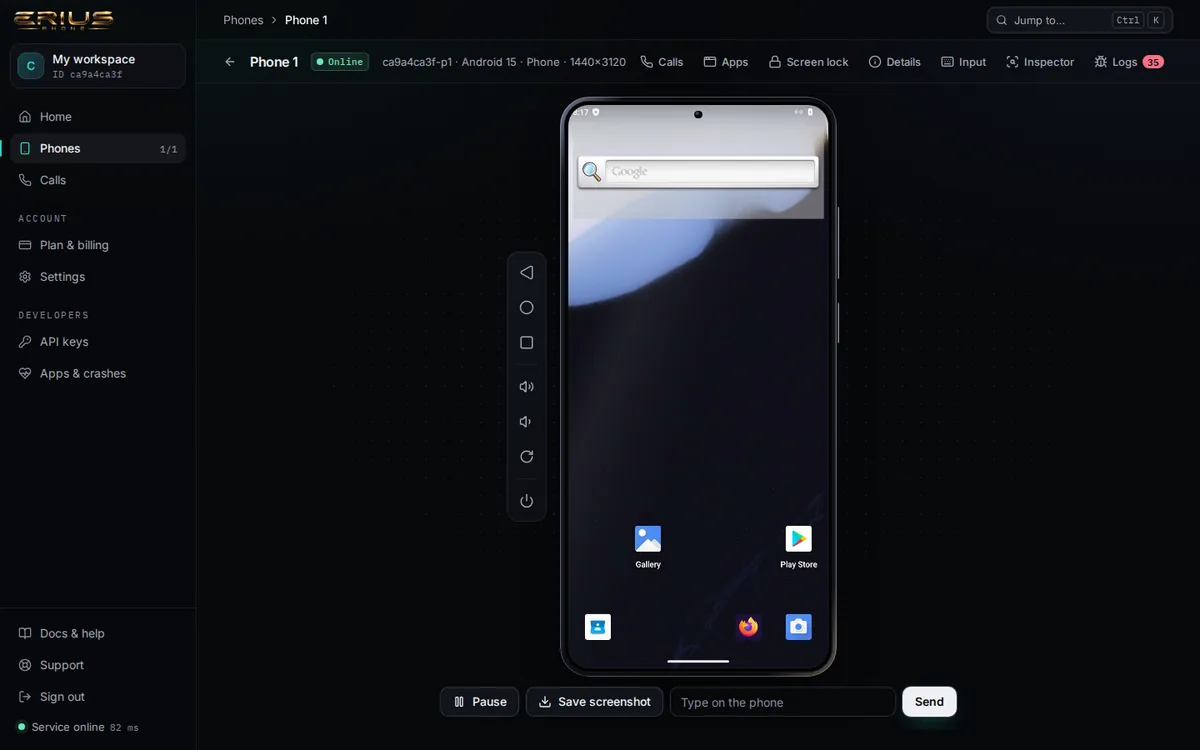The width and height of the screenshot is (1200, 750).
Task: Open the Play Store app on phone
Action: pyautogui.click(x=798, y=547)
